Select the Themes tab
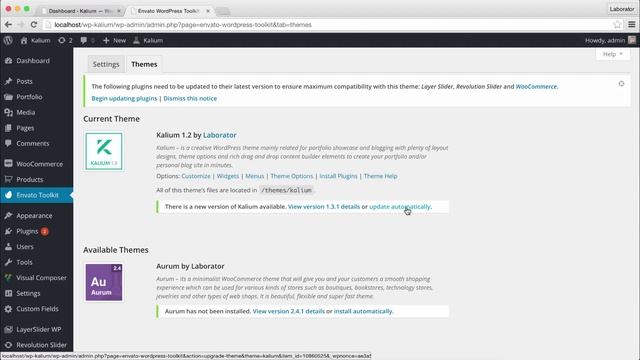This screenshot has height=360, width=640. coord(144,64)
